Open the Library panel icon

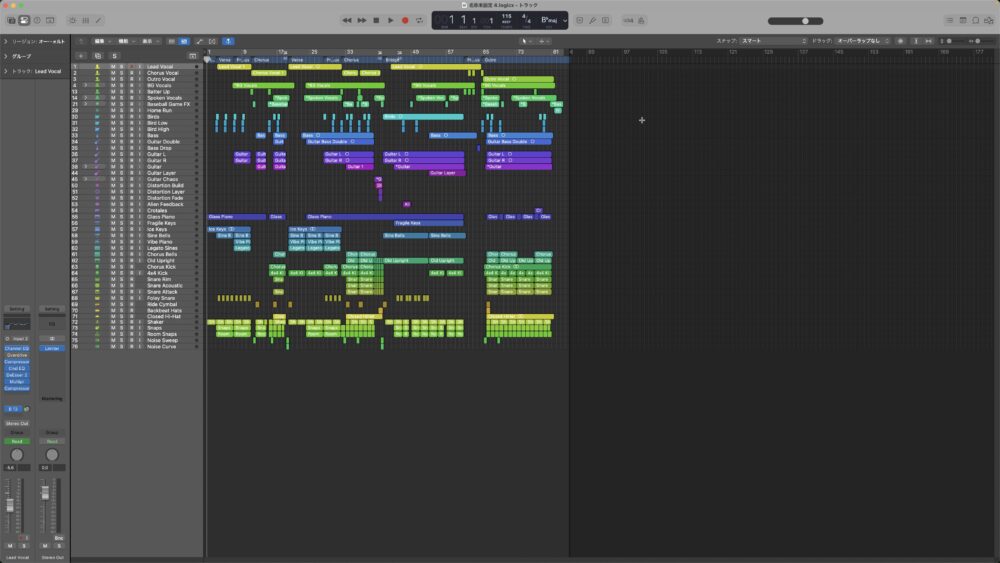tap(11, 20)
